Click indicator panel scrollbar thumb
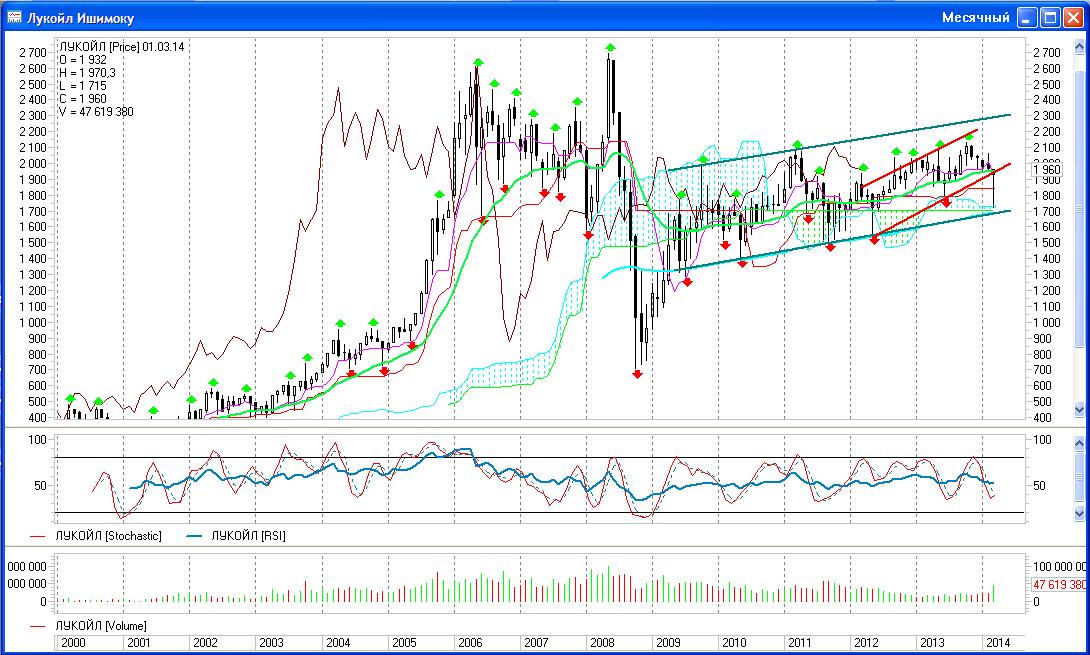This screenshot has height=655, width=1090. click(x=1078, y=477)
